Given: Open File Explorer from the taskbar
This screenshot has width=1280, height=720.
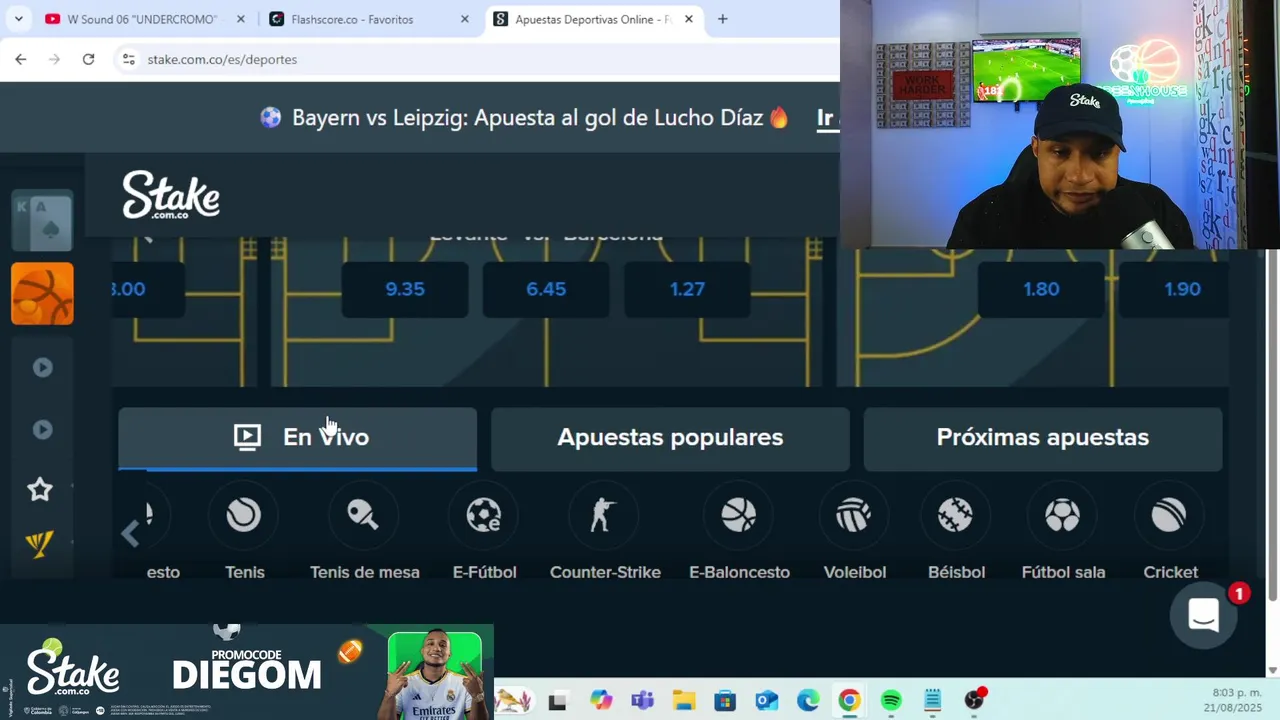Looking at the screenshot, I should 683,700.
